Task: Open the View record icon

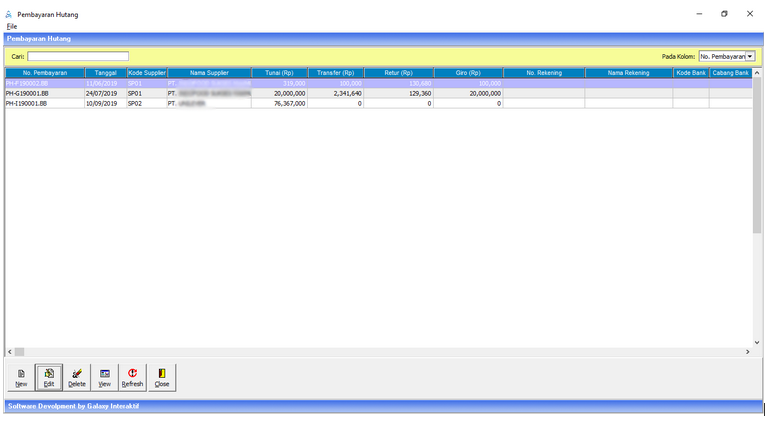Action: (x=104, y=376)
